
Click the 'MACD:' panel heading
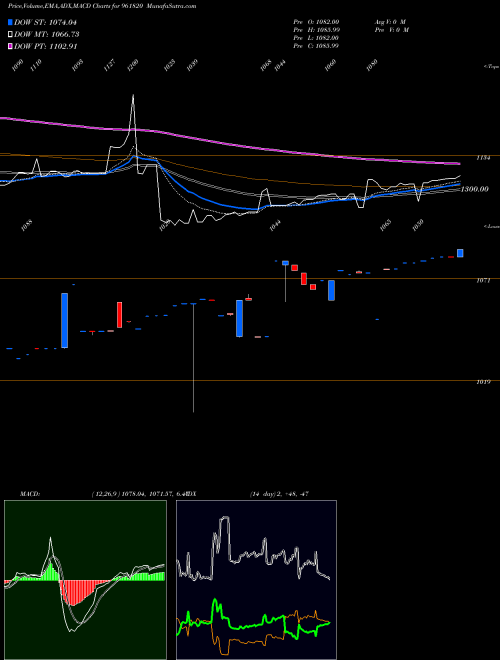click(x=30, y=494)
